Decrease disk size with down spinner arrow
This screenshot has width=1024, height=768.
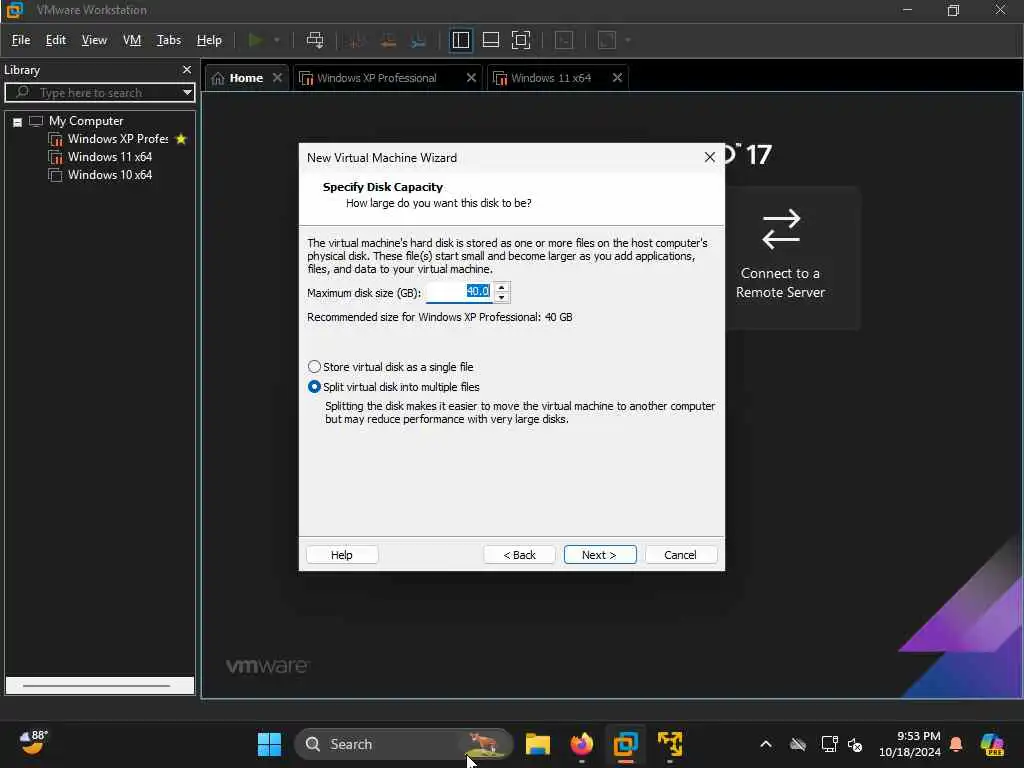[x=502, y=298]
